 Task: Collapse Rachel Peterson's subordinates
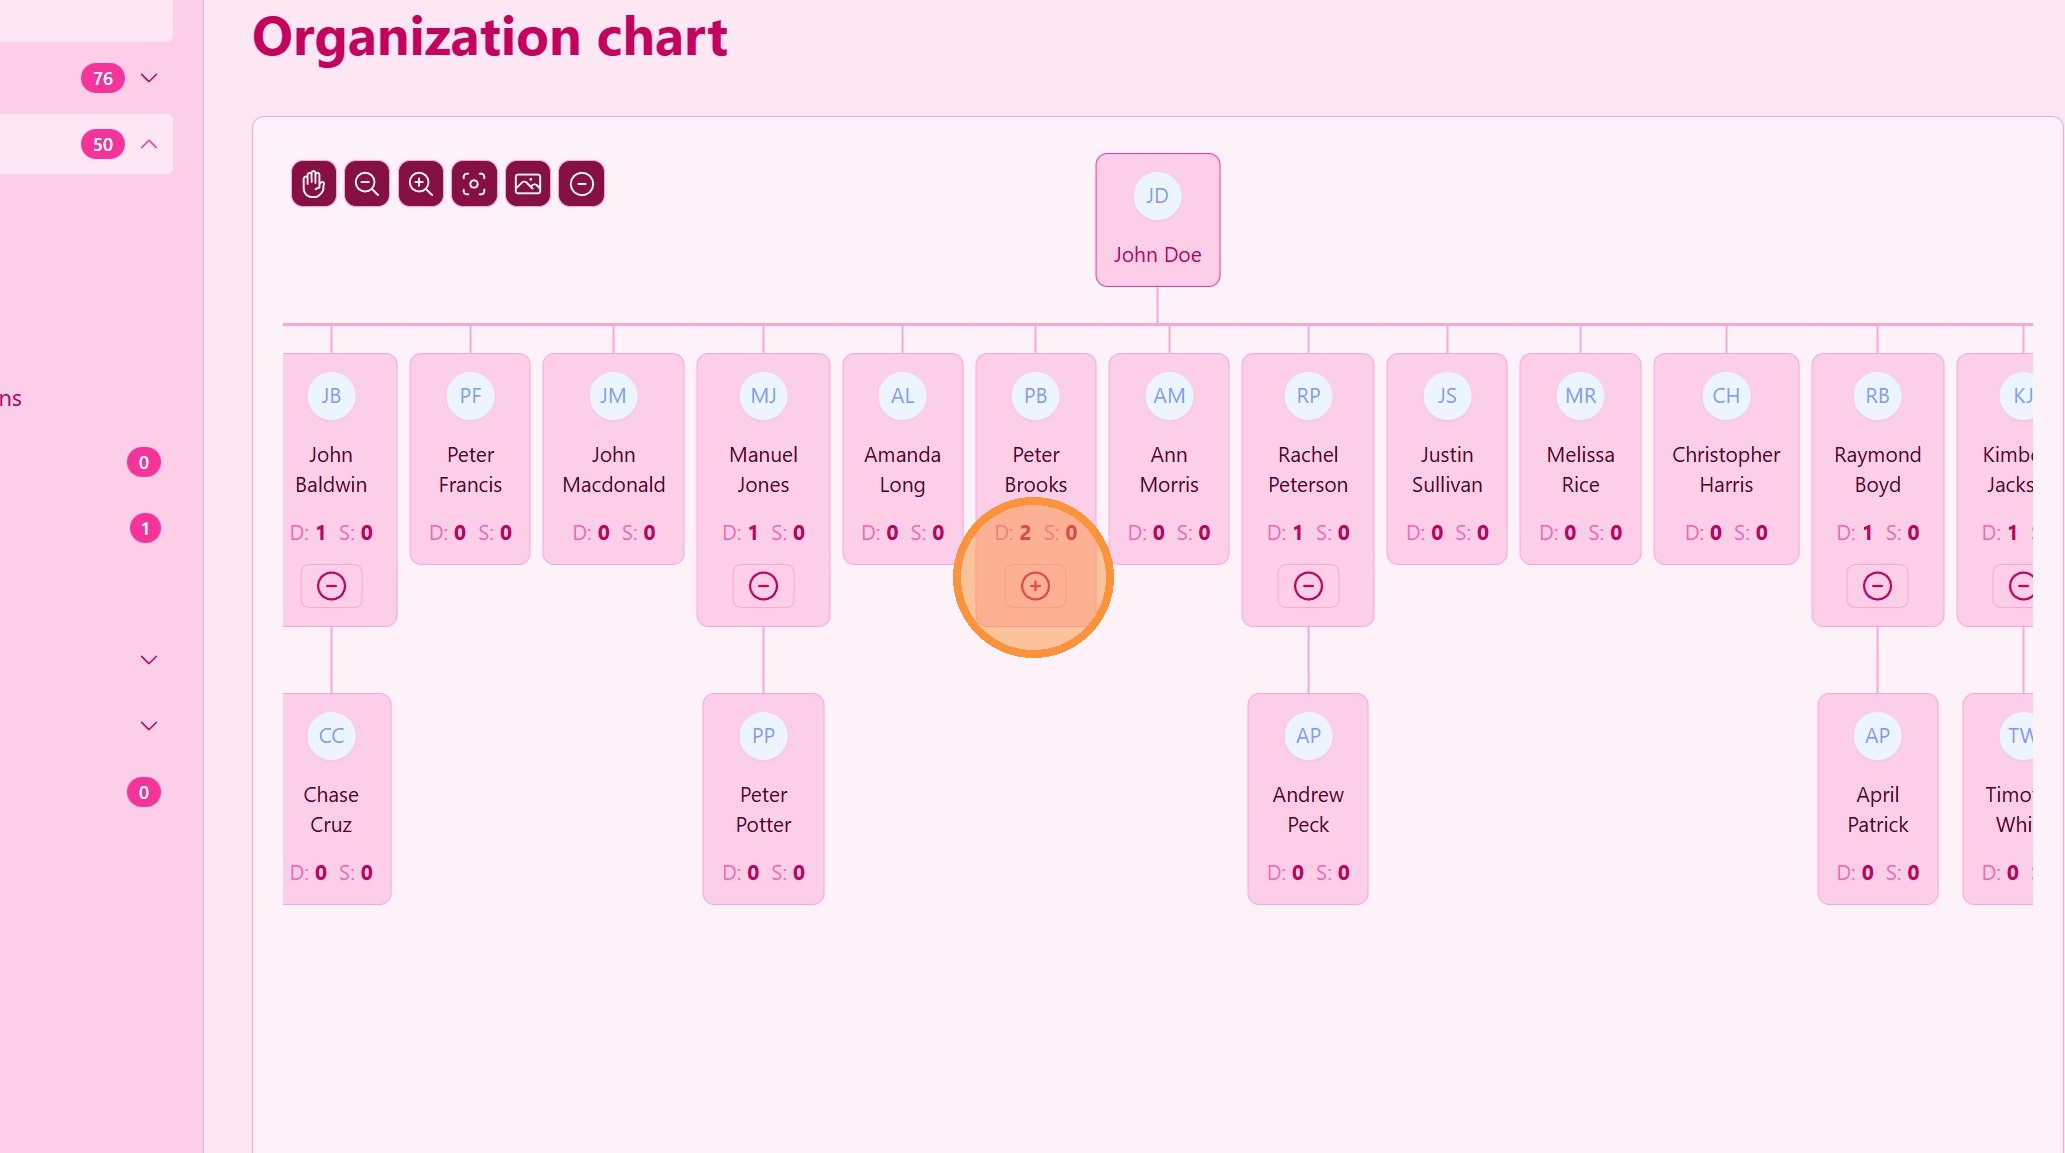1308,586
